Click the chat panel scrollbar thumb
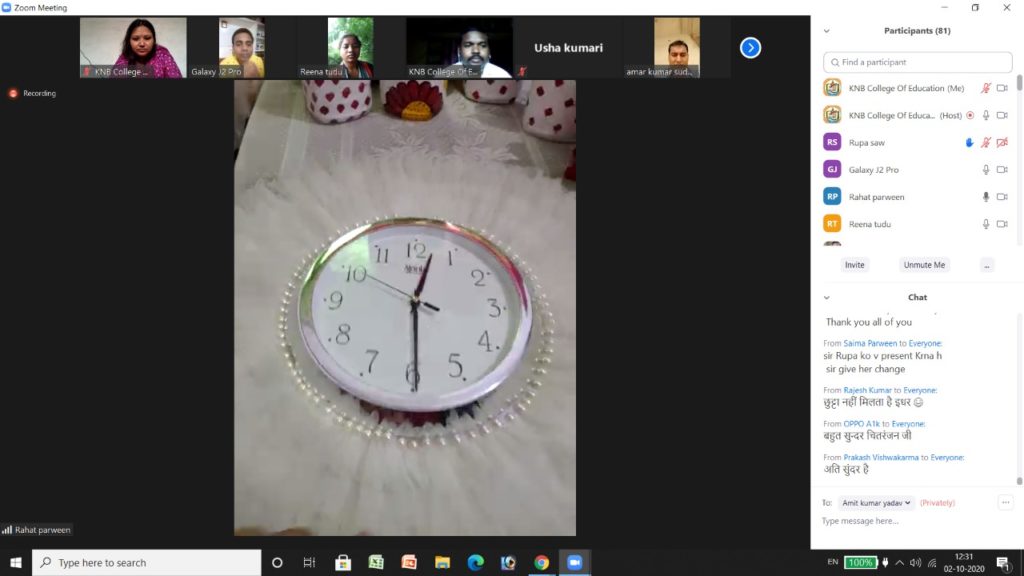Image resolution: width=1024 pixels, height=576 pixels. pos(1019,481)
